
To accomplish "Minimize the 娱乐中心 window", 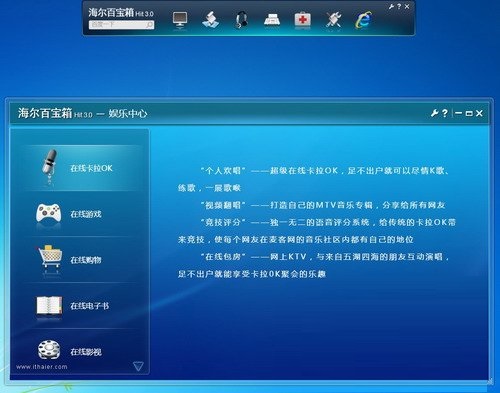I will [458, 113].
